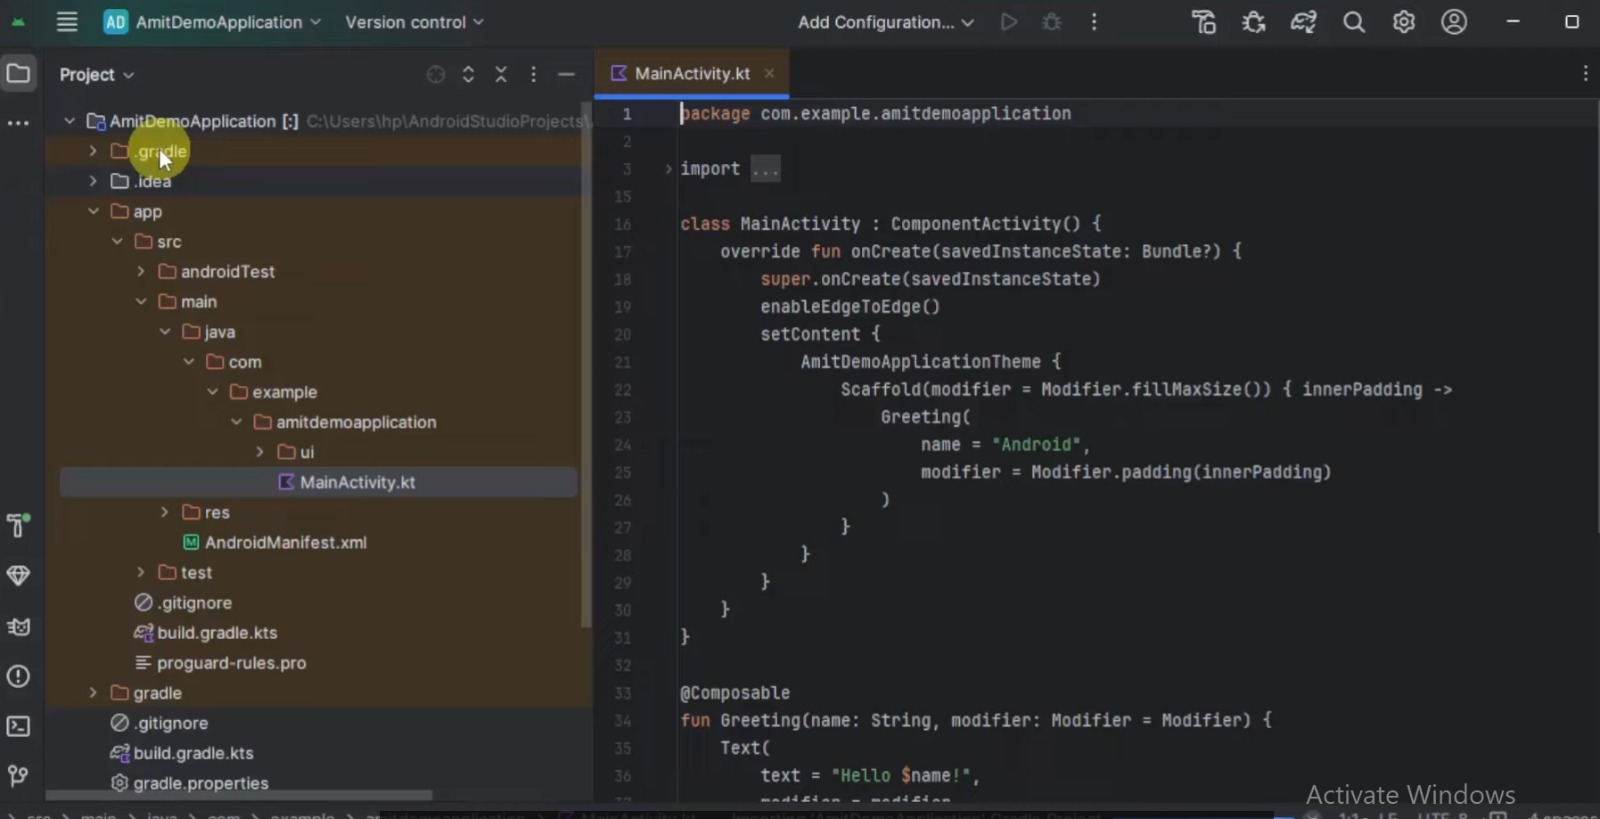
Task: Open the App Quality Insights gem icon
Action: [18, 576]
